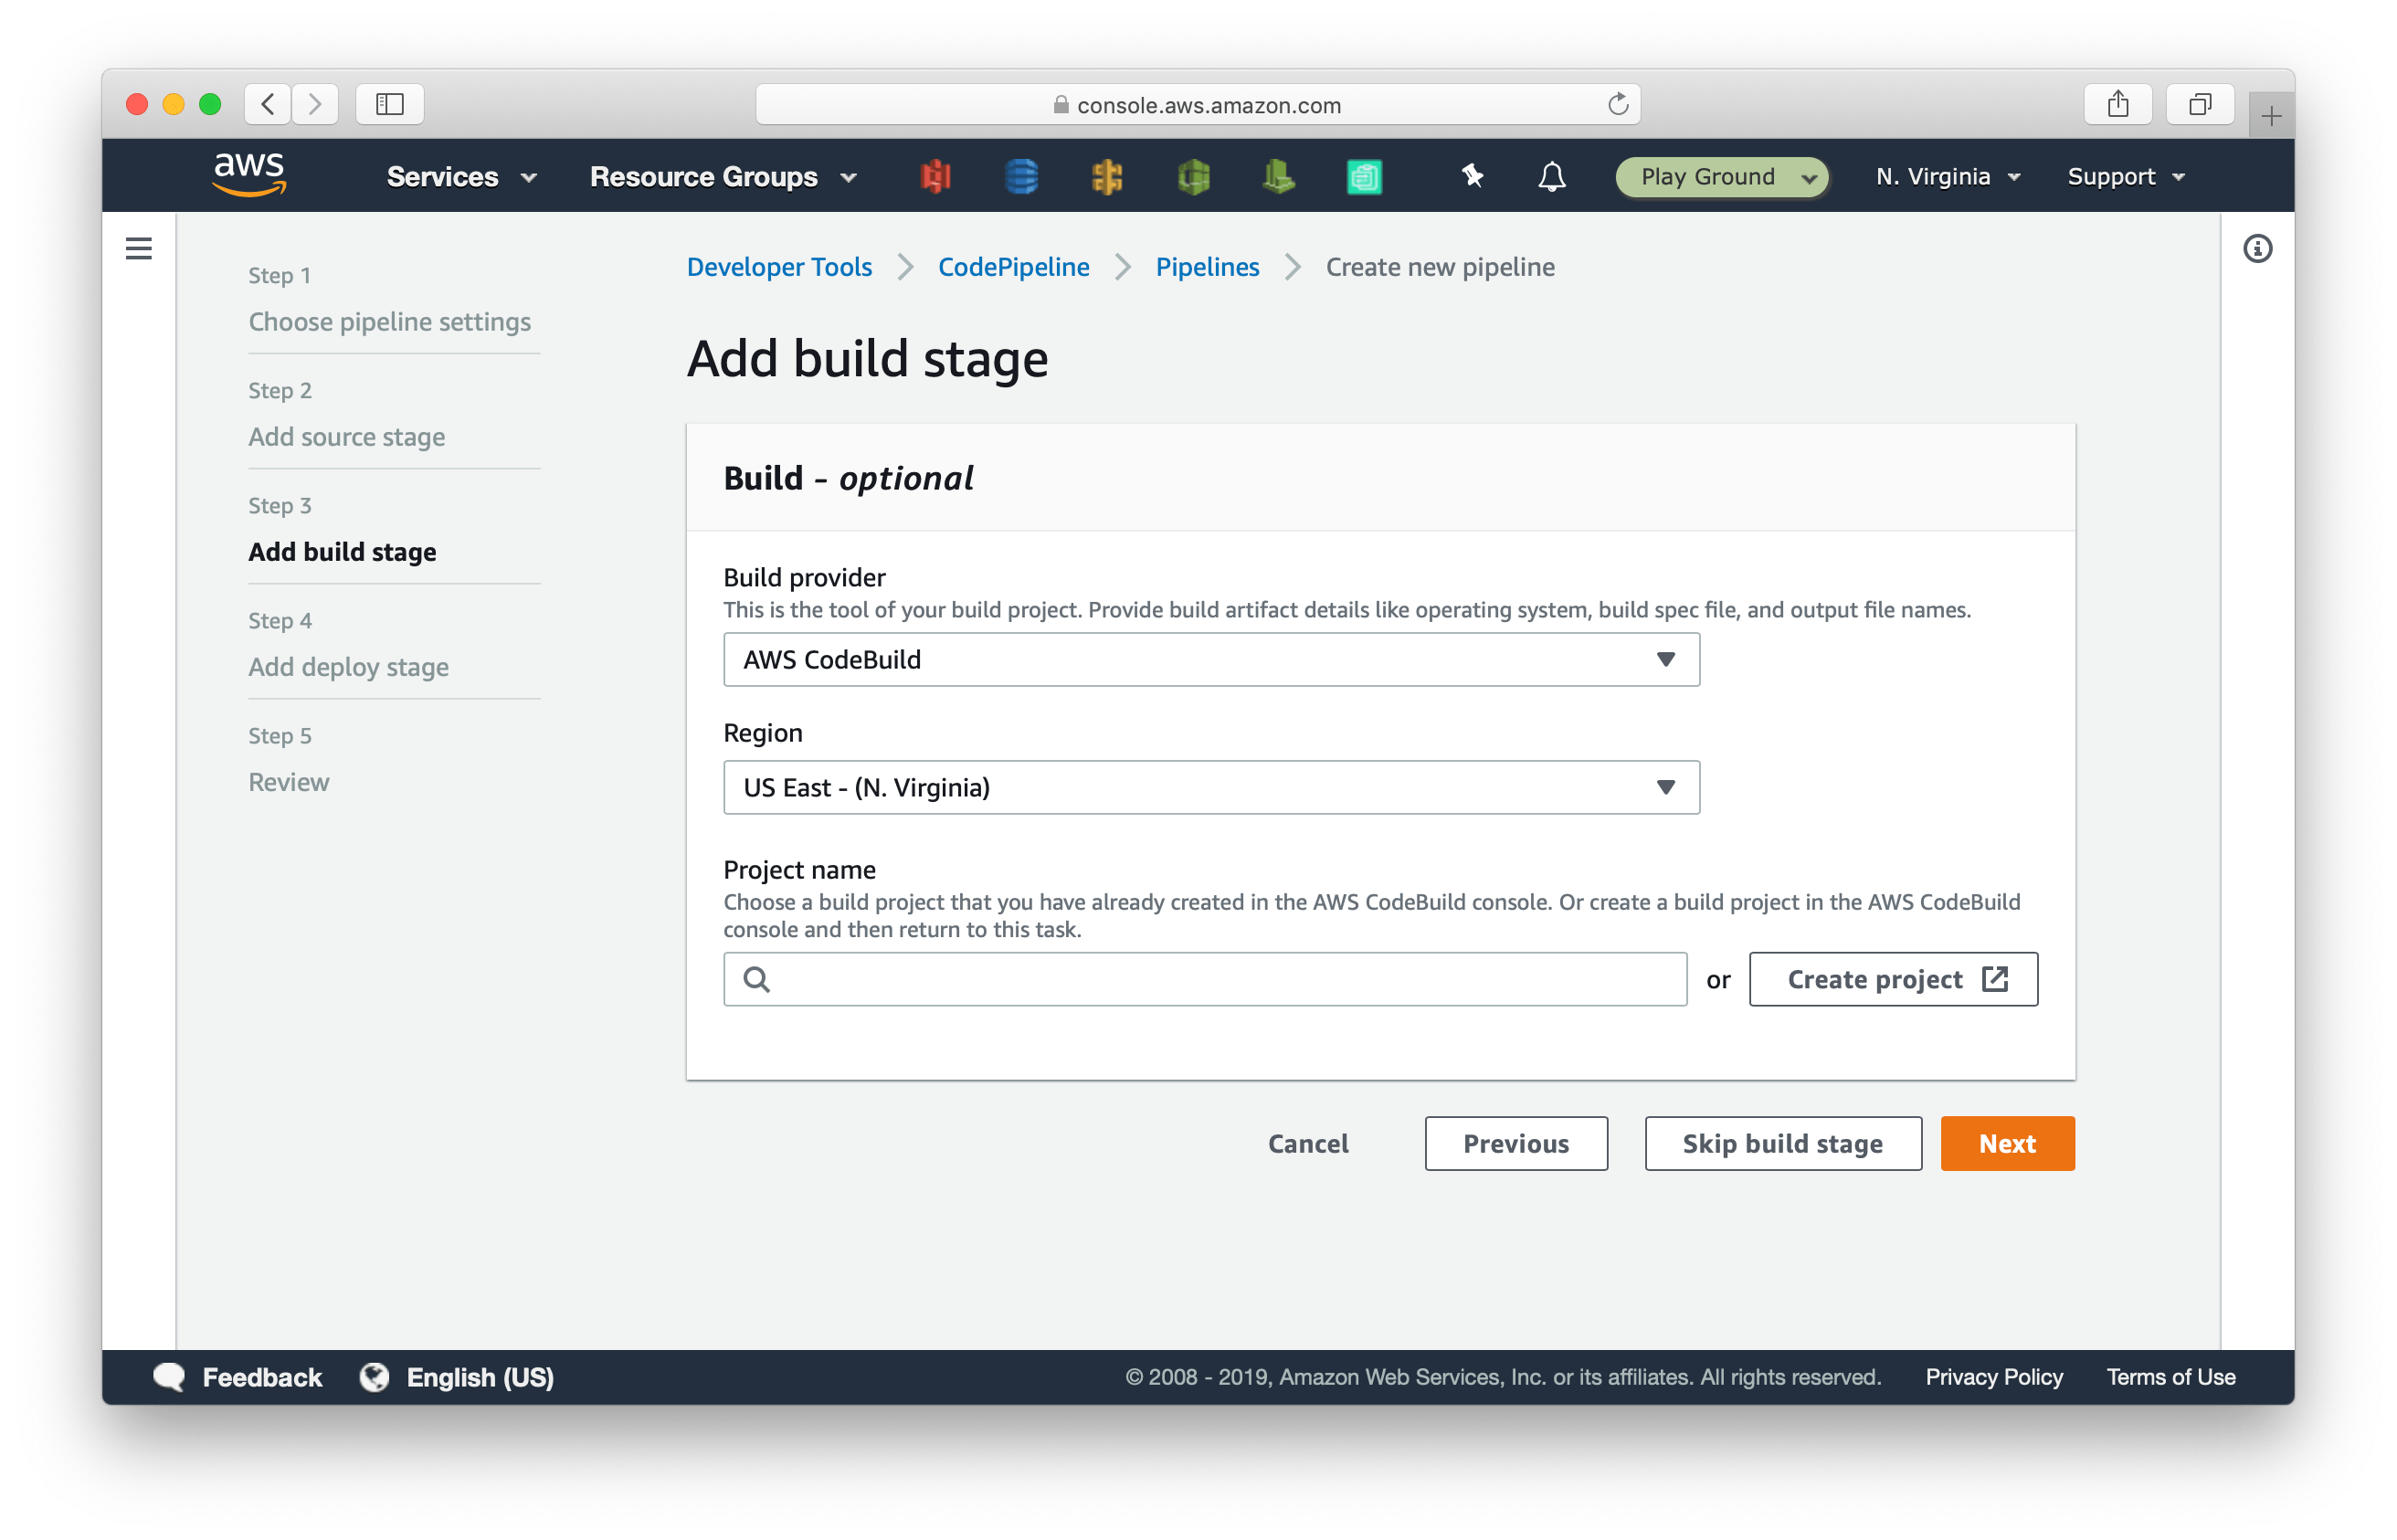Viewport: 2397px width, 1540px height.
Task: Click the red service shortcut icon in navbar
Action: (x=936, y=176)
